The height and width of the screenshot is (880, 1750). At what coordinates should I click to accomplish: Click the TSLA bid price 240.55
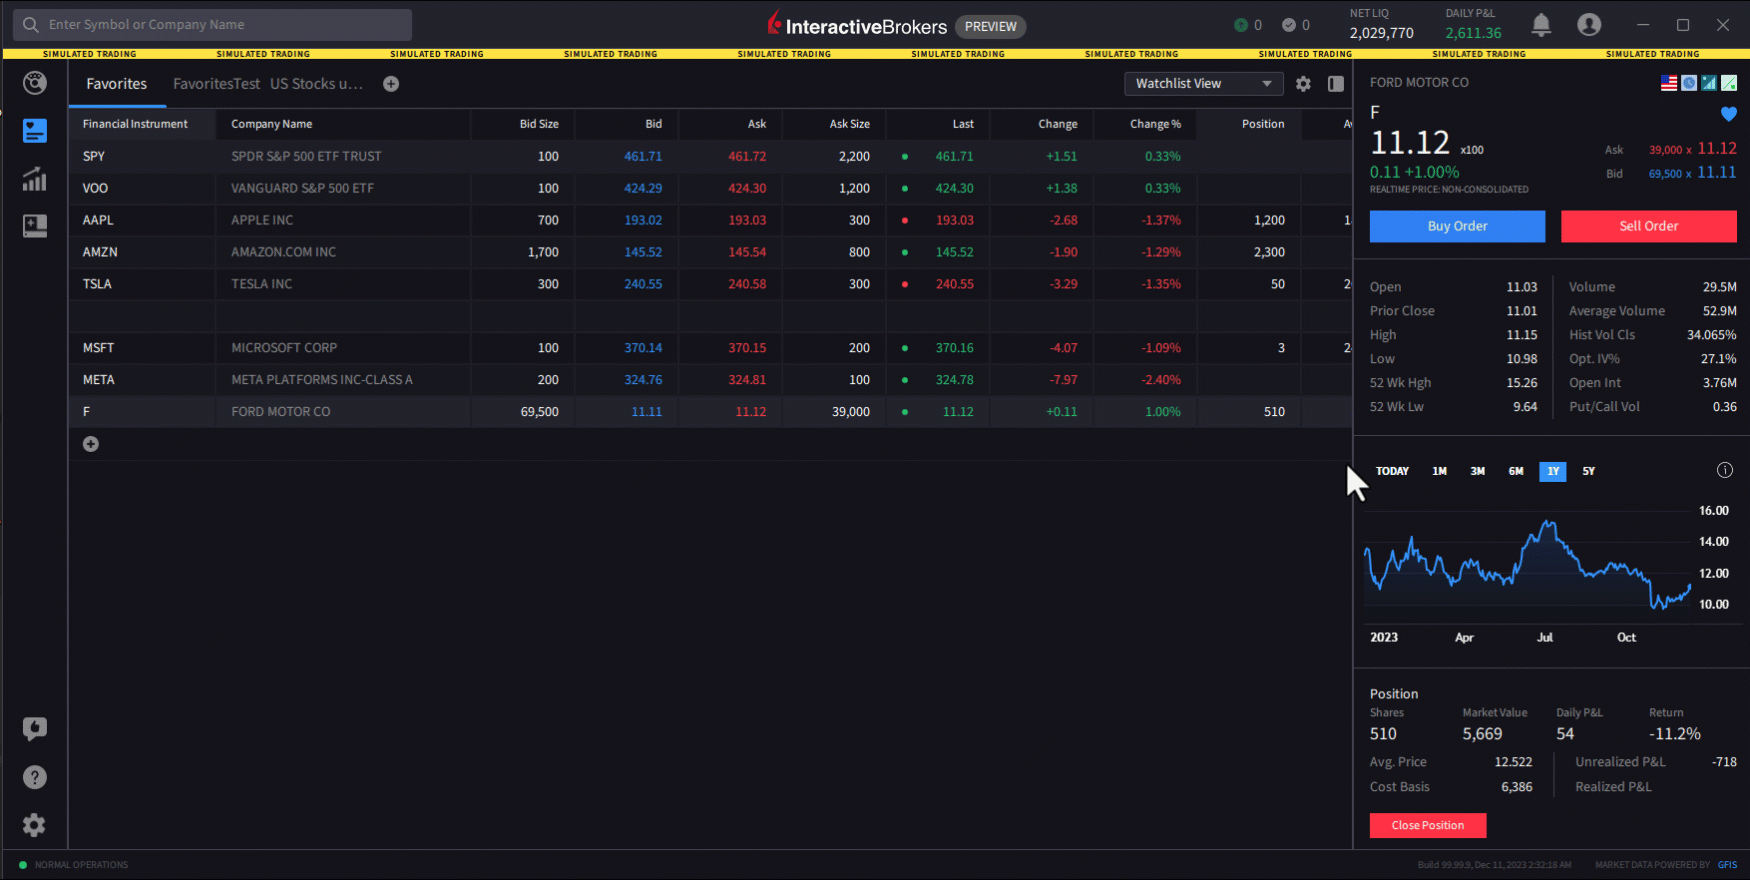pos(643,284)
